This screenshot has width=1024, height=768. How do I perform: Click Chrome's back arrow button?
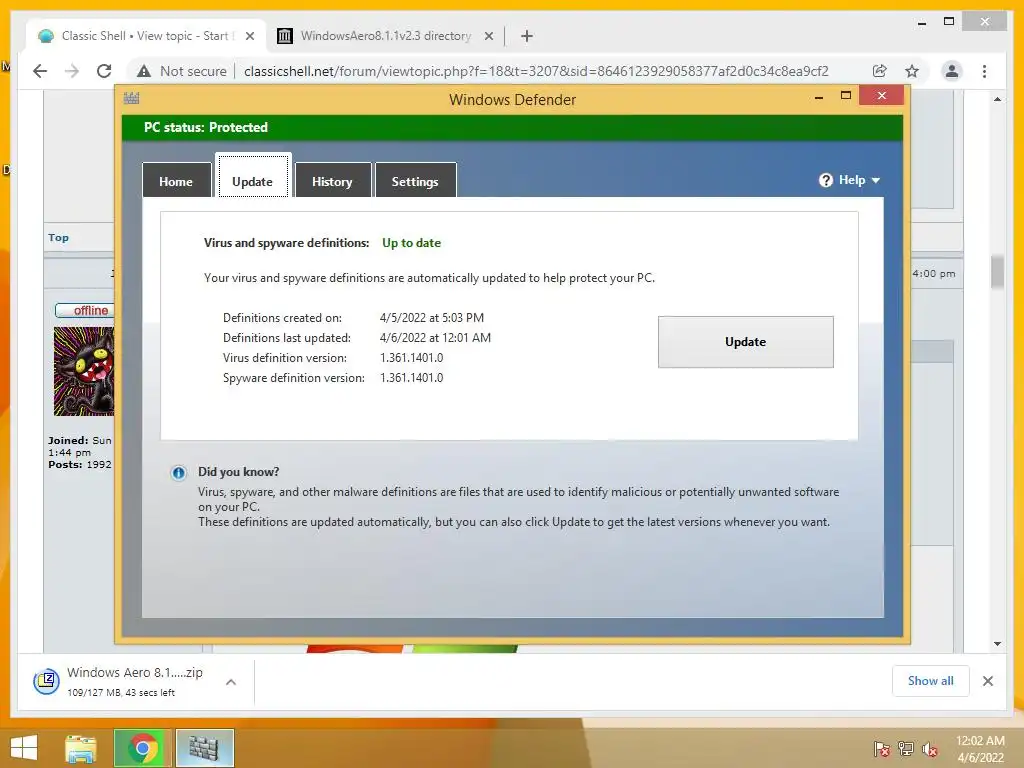[40, 71]
